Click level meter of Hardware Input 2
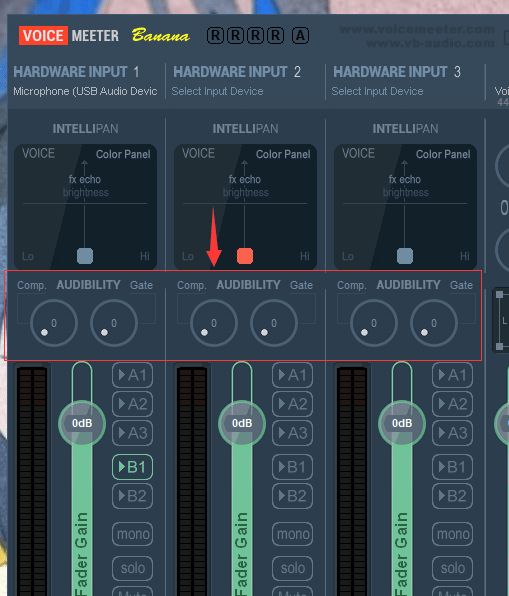Viewport: 509px width, 596px height. [x=192, y=480]
